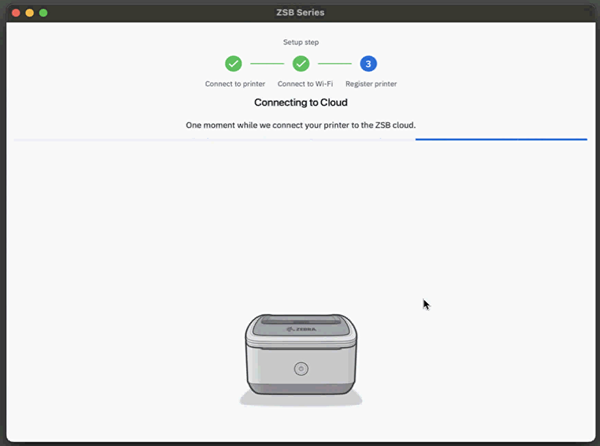Click the 'One moment while we connect' message
This screenshot has height=446, width=600.
point(301,125)
